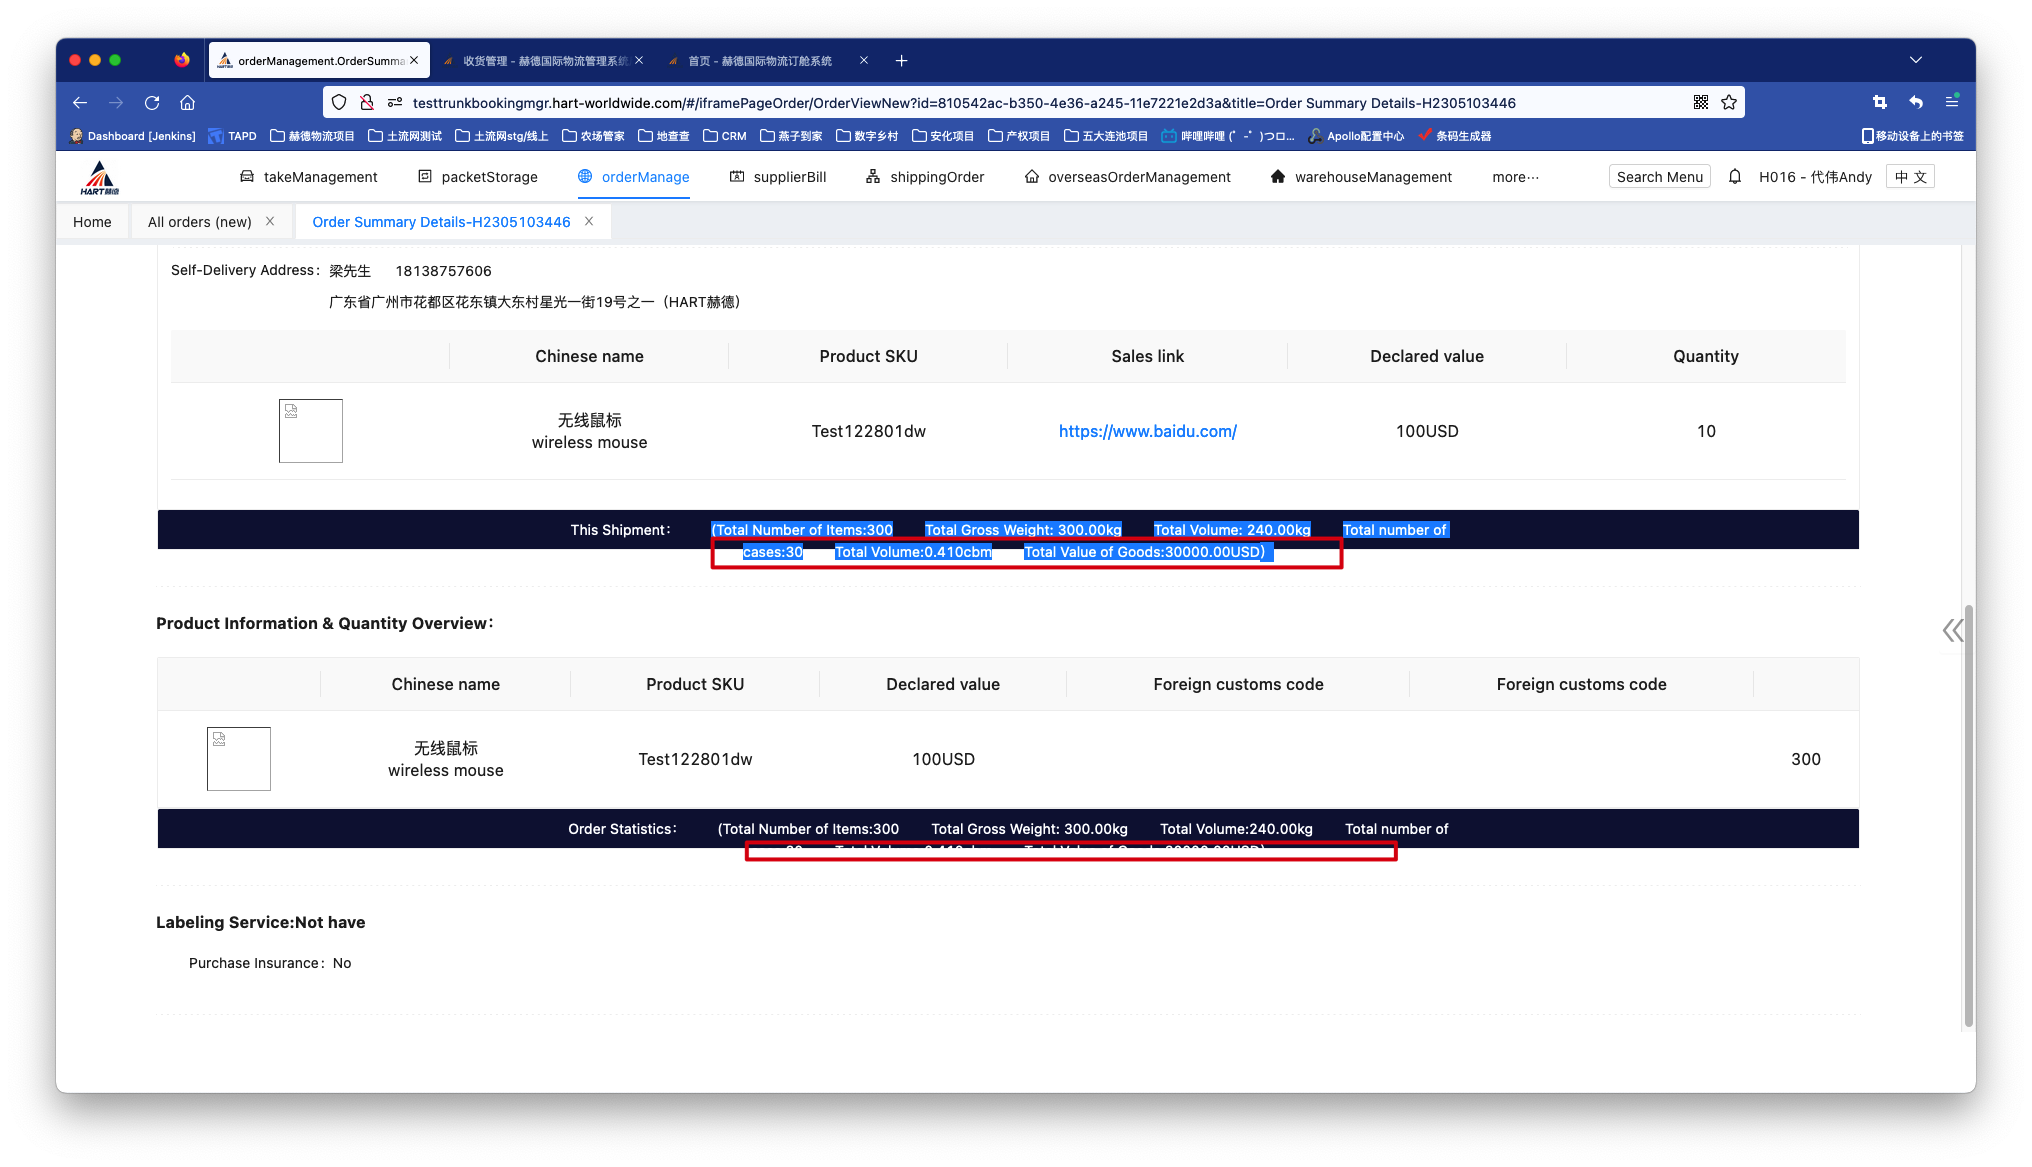Click the notification bell icon

[x=1735, y=177]
